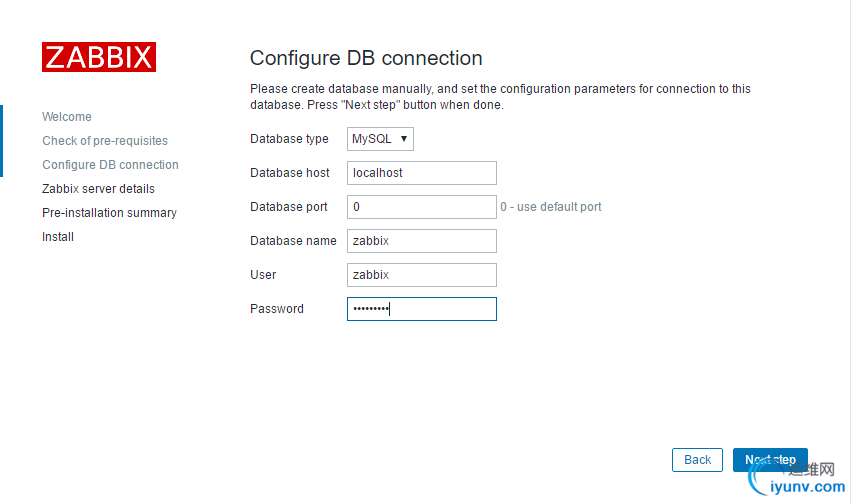
Task: Focus the Database port field
Action: tap(421, 207)
